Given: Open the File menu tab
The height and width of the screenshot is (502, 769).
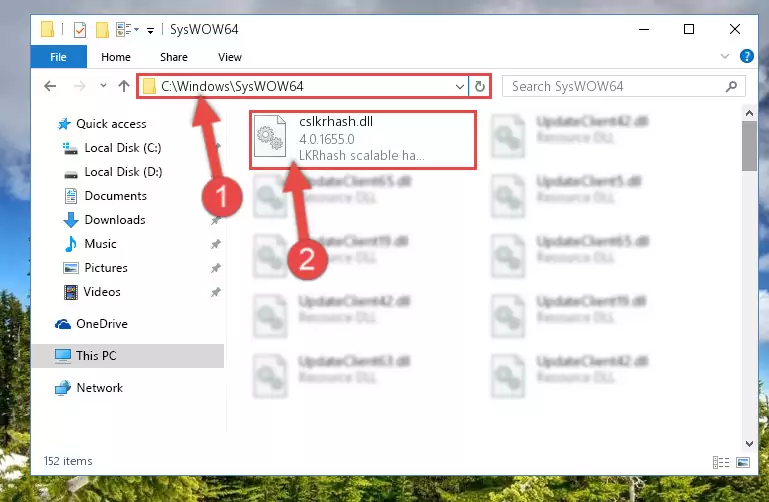Looking at the screenshot, I should pyautogui.click(x=58, y=57).
